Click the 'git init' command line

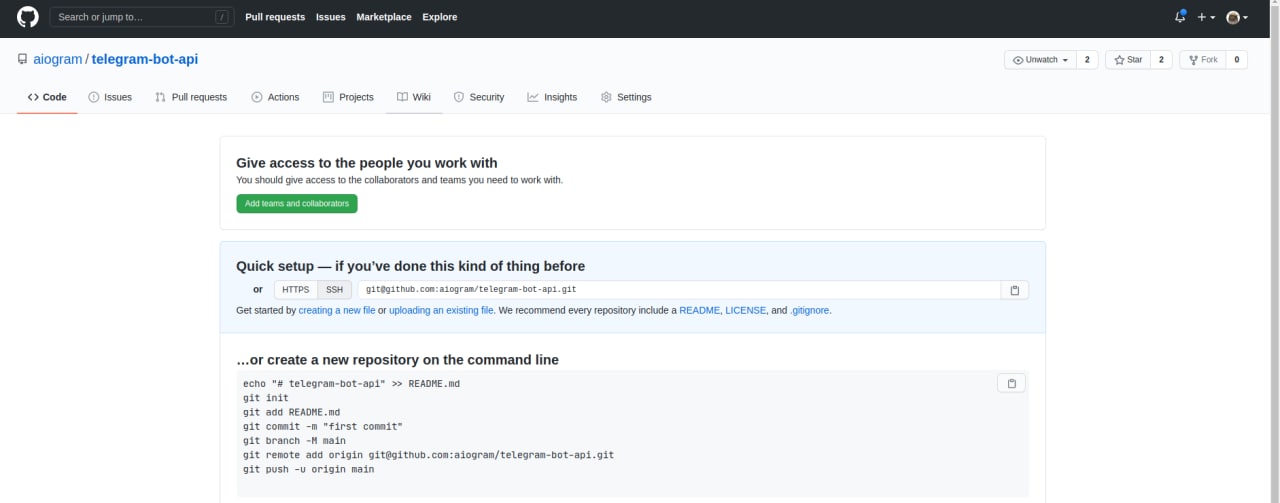coord(265,398)
